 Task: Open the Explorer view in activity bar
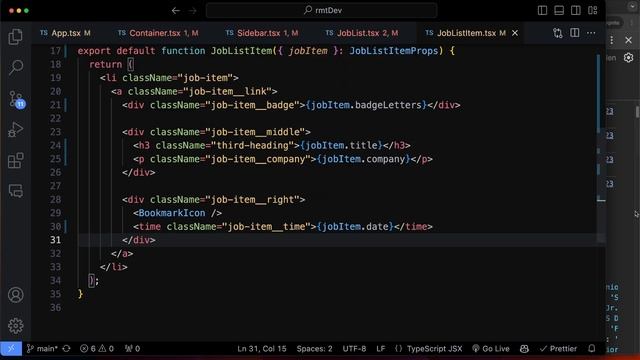pos(16,37)
